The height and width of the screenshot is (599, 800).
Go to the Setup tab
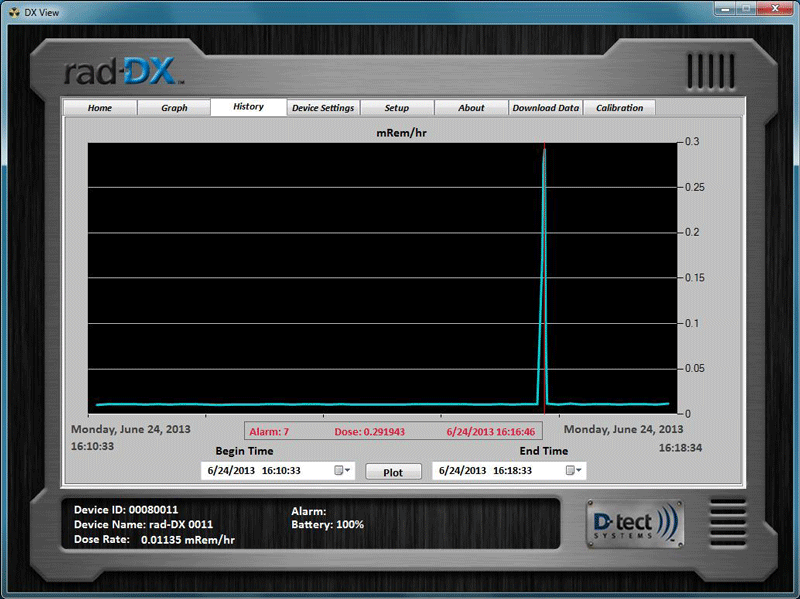point(397,108)
